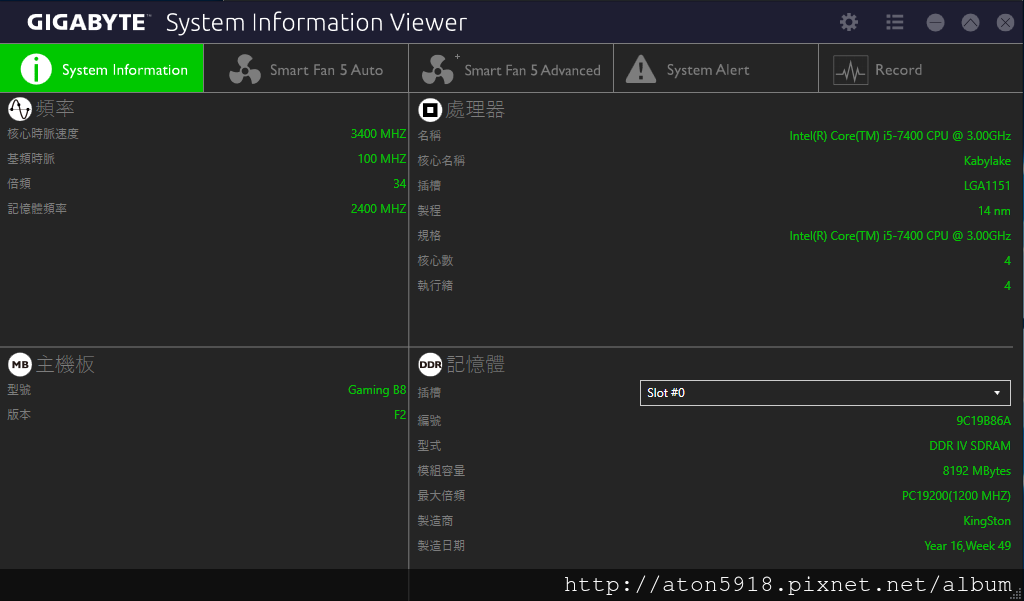Screen dimensions: 1024x601
Task: Click the 製造日期 label
Action: click(x=441, y=545)
